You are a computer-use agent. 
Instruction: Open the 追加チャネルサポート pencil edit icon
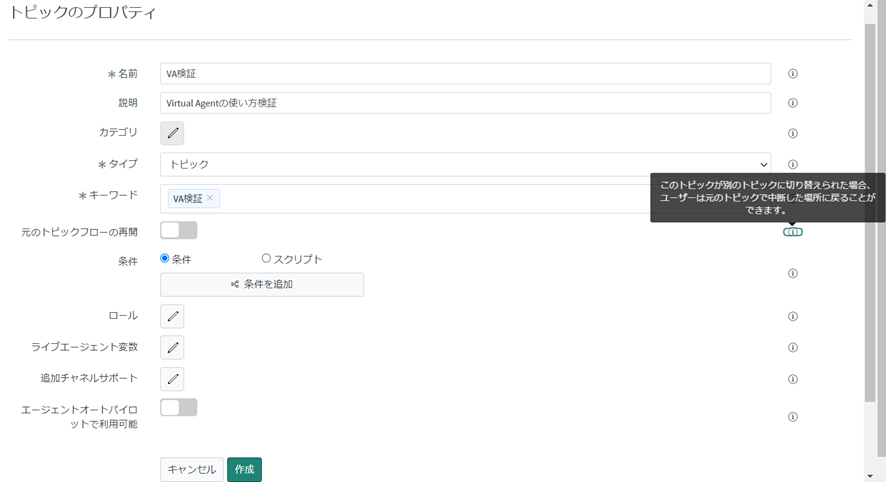172,379
